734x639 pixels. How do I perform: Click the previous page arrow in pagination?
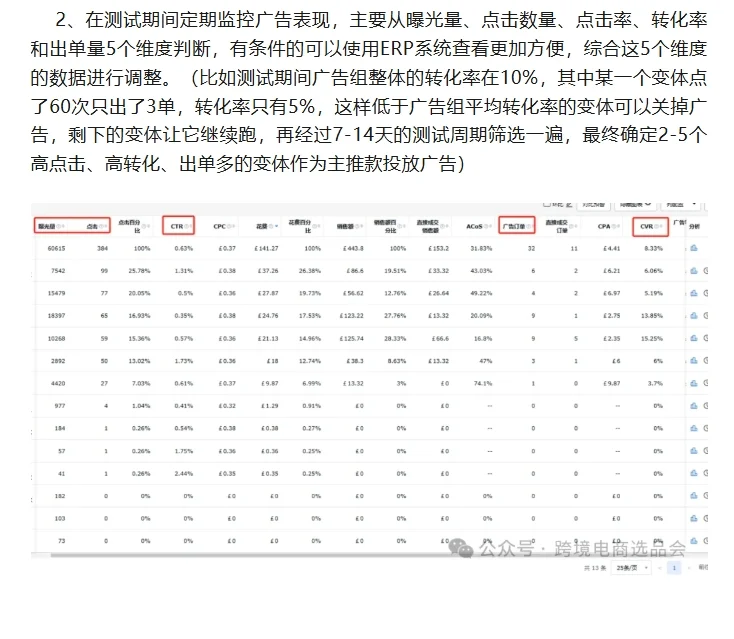tap(660, 568)
